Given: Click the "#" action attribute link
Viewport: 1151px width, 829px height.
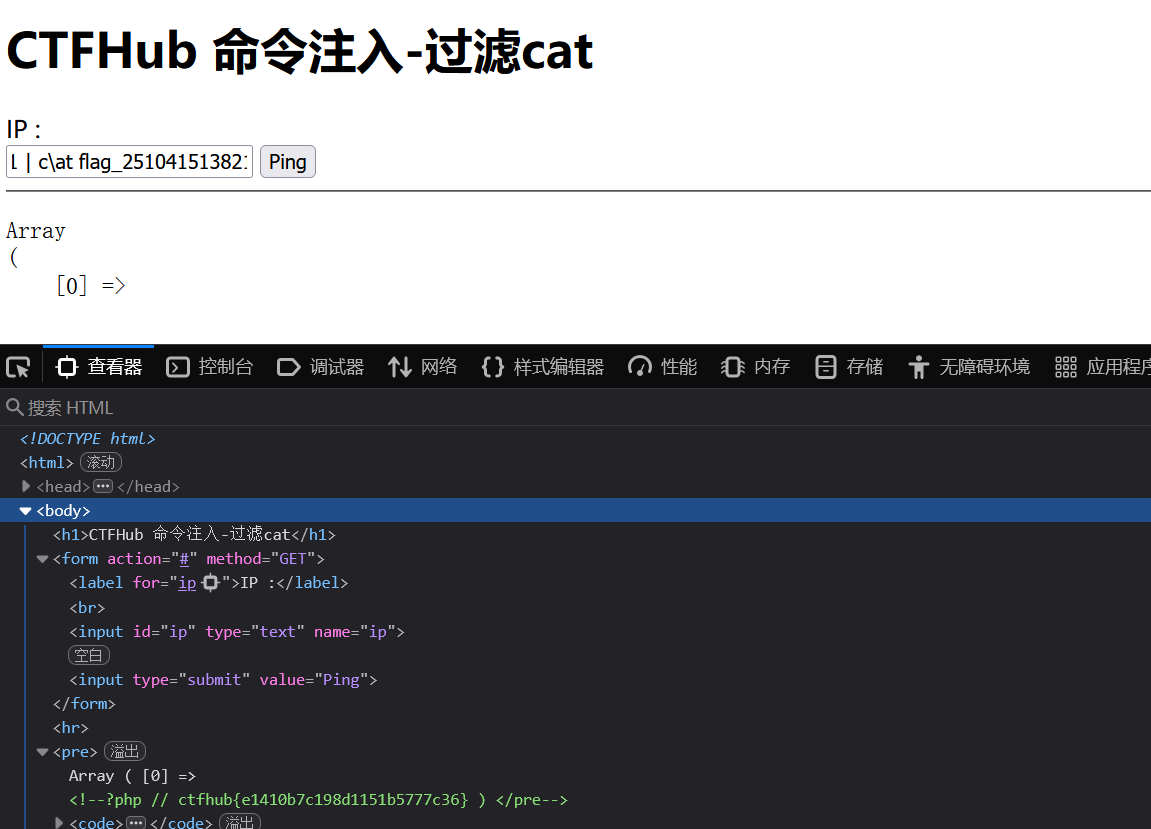Looking at the screenshot, I should [x=184, y=559].
